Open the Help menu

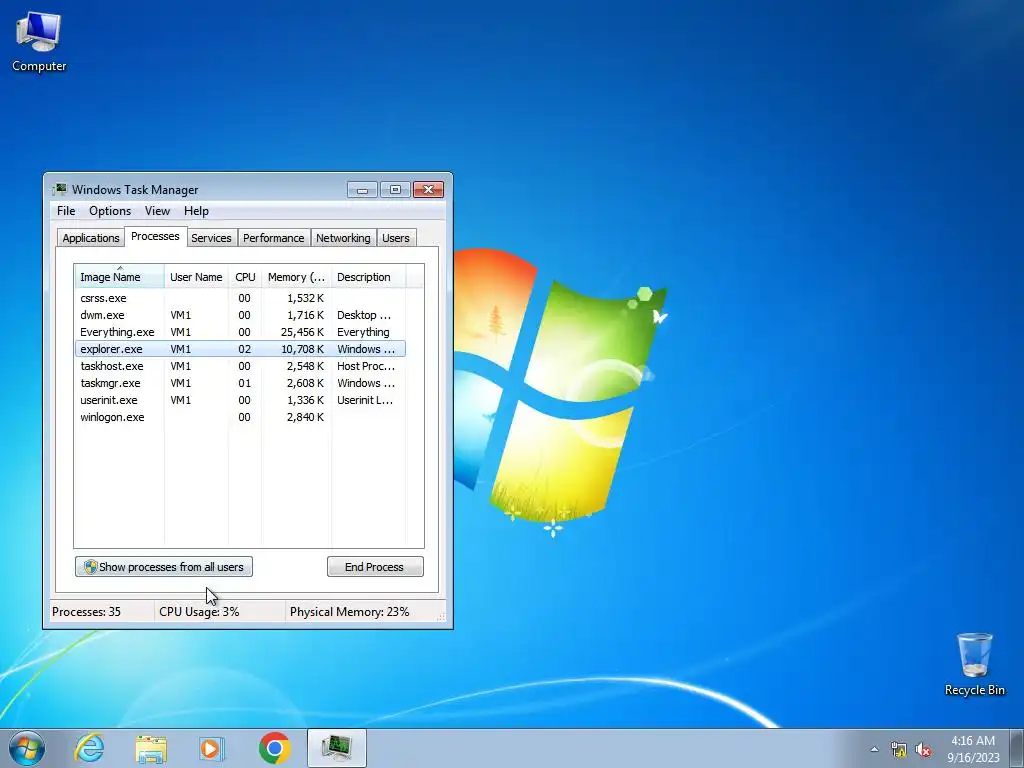click(196, 211)
